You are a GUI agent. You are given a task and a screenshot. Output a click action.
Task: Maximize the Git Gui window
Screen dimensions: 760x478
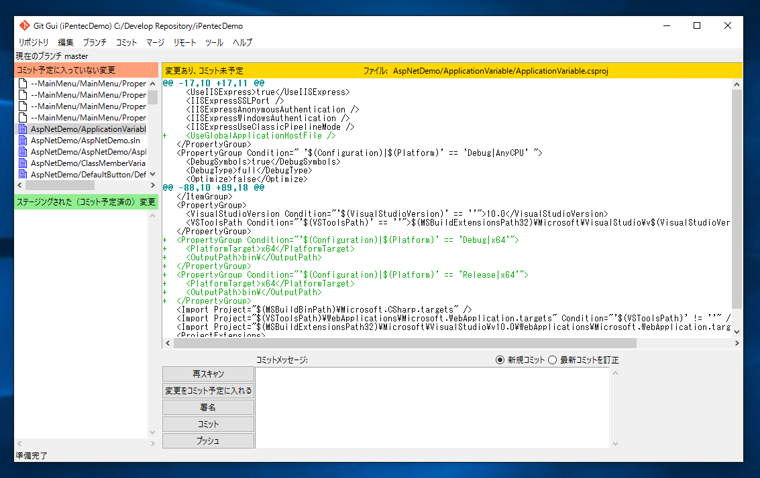[x=697, y=26]
